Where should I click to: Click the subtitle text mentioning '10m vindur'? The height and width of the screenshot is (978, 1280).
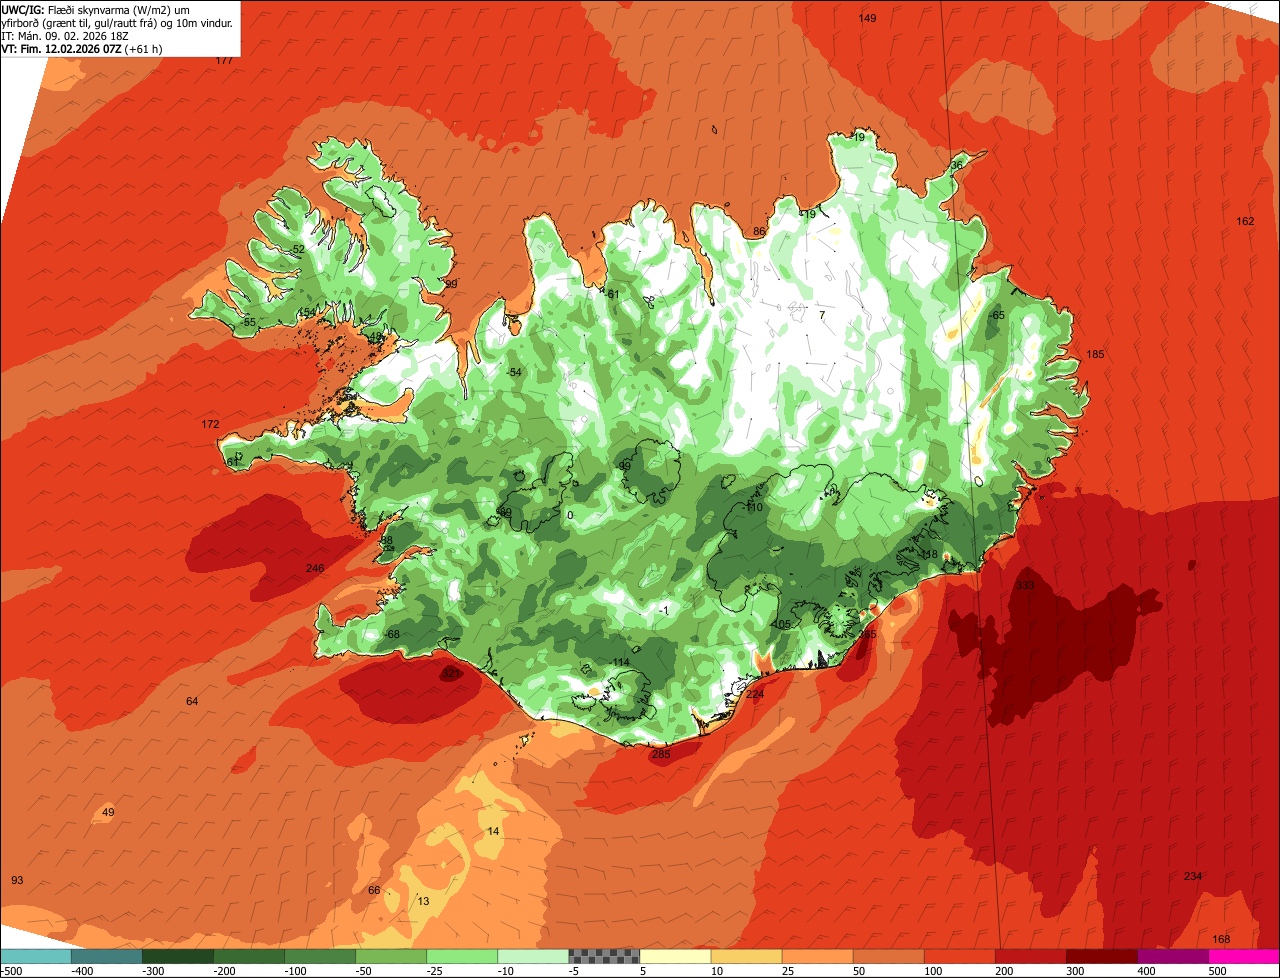(117, 23)
